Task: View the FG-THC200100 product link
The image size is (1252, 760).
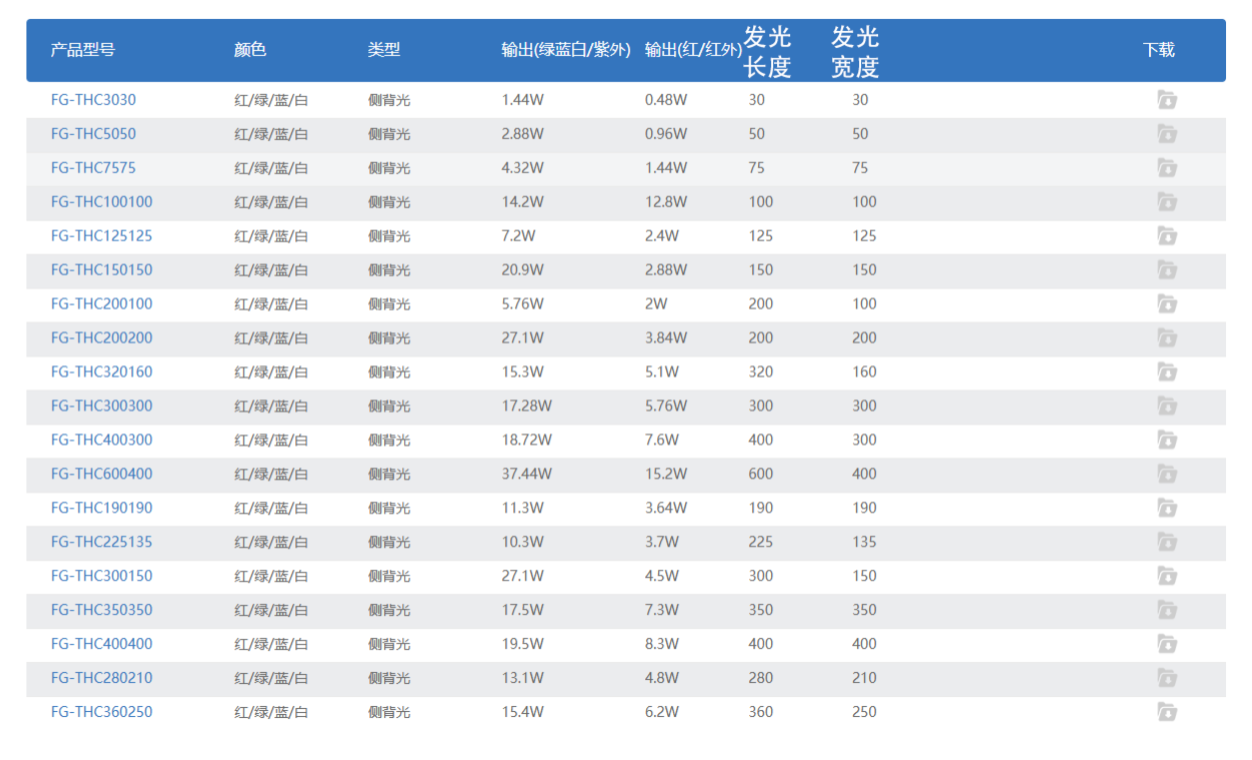Action: click(x=102, y=304)
